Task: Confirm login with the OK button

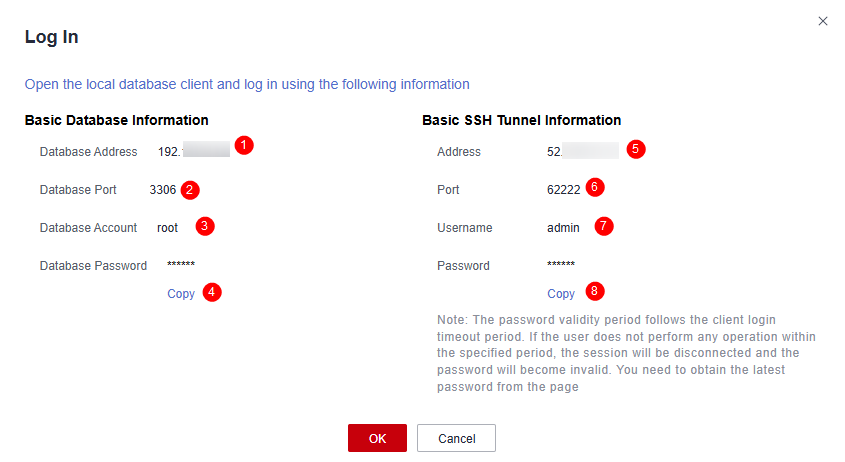Action: pyautogui.click(x=377, y=438)
